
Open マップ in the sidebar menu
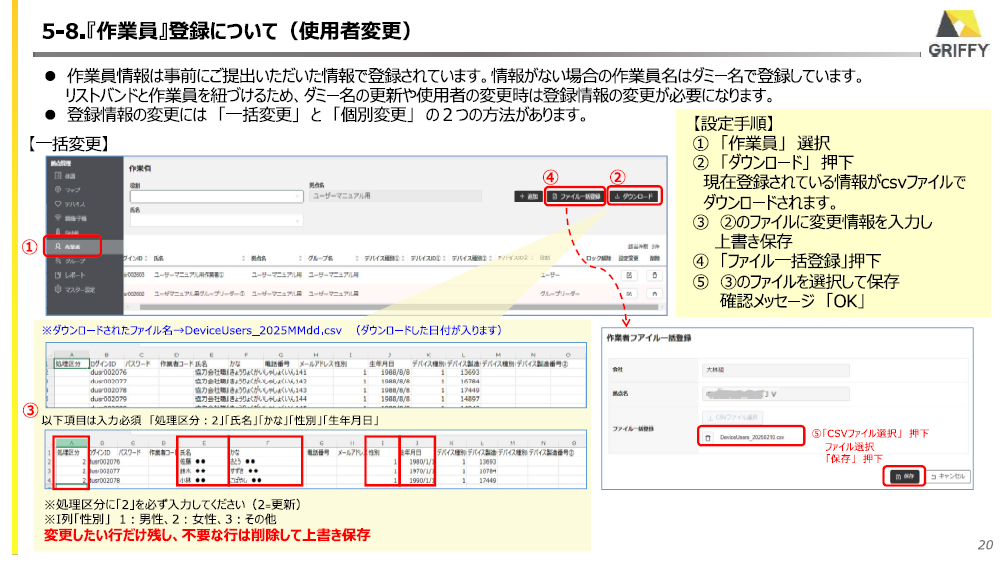pyautogui.click(x=72, y=190)
